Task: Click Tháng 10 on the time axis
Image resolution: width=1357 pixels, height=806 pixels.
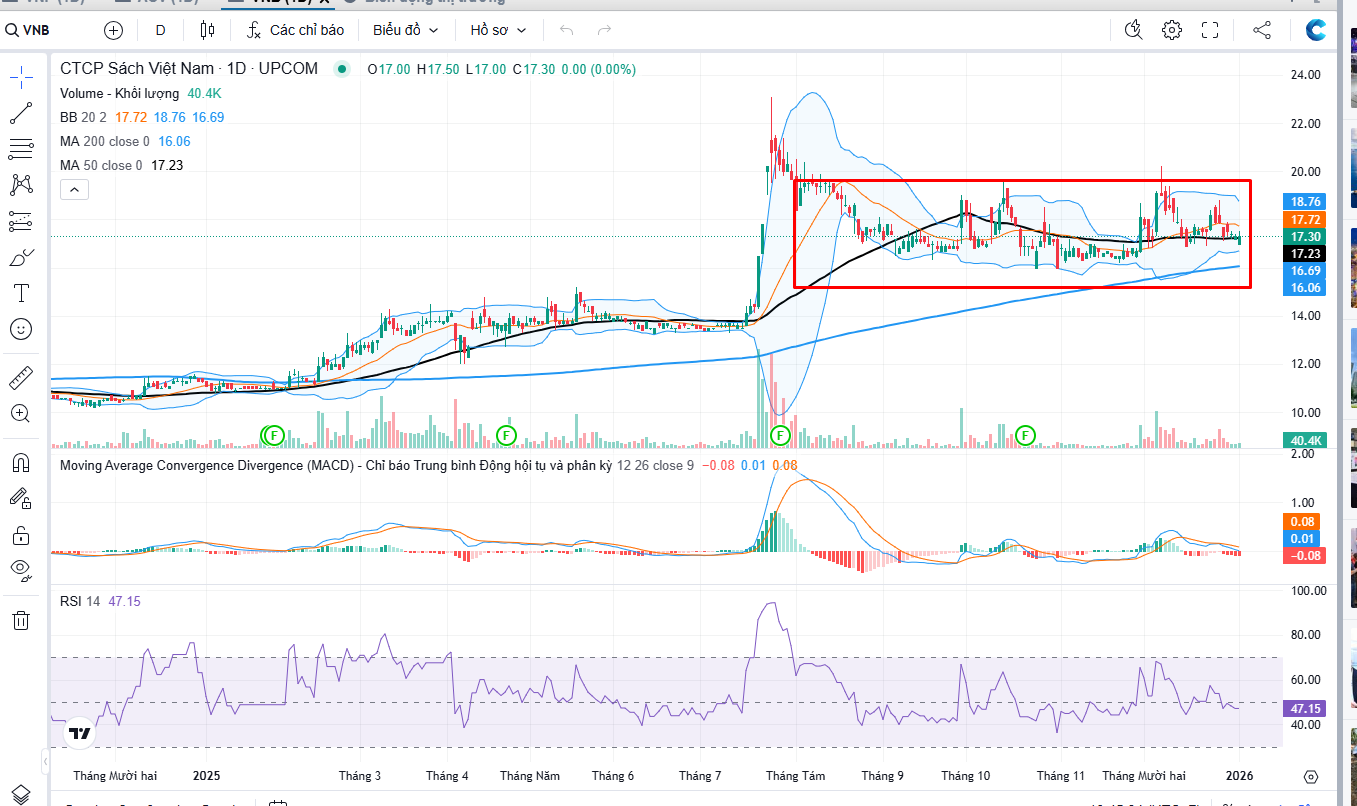Action: point(966,776)
